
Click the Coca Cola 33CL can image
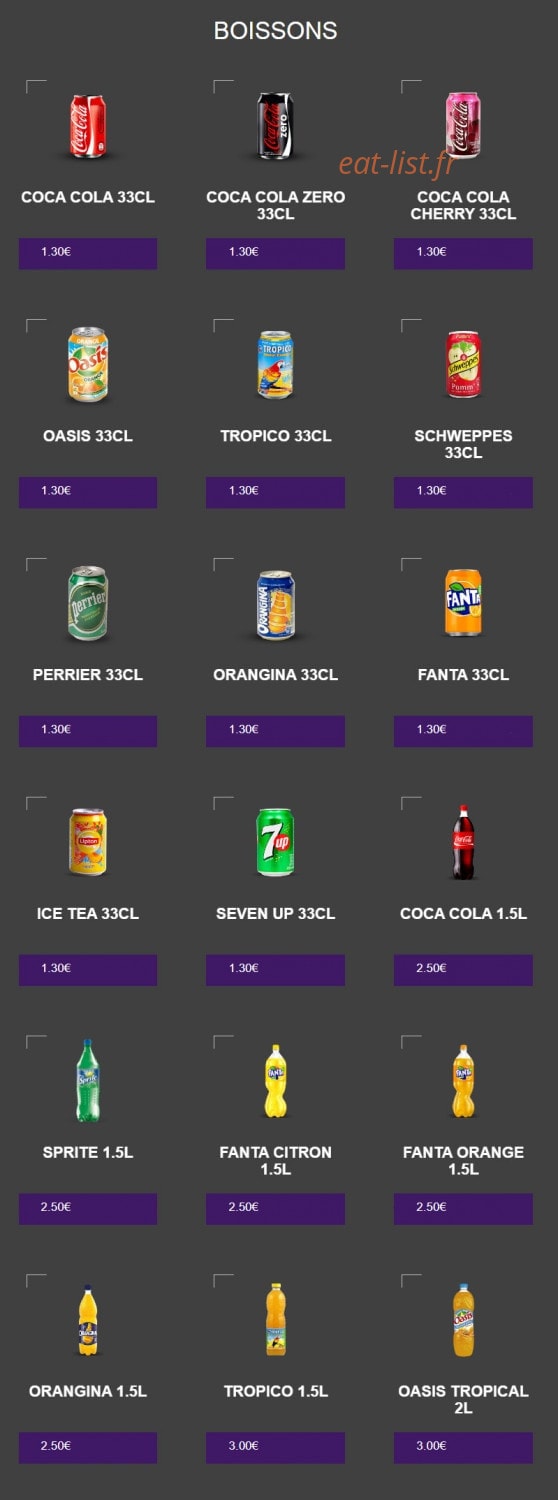[87, 127]
